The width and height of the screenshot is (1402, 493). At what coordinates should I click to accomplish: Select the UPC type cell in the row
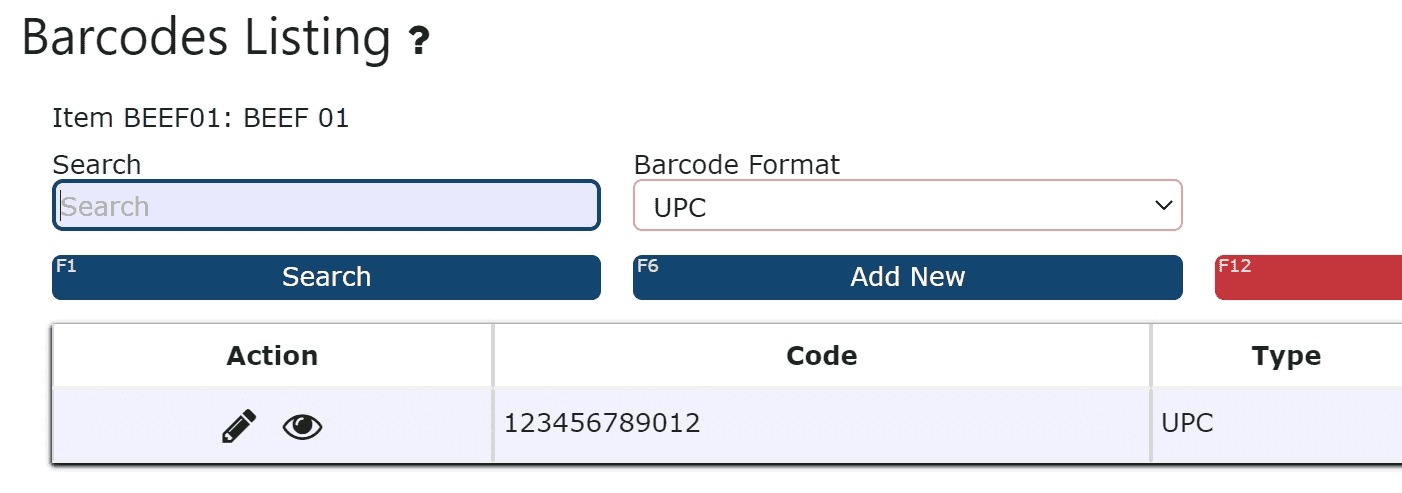(x=1277, y=424)
